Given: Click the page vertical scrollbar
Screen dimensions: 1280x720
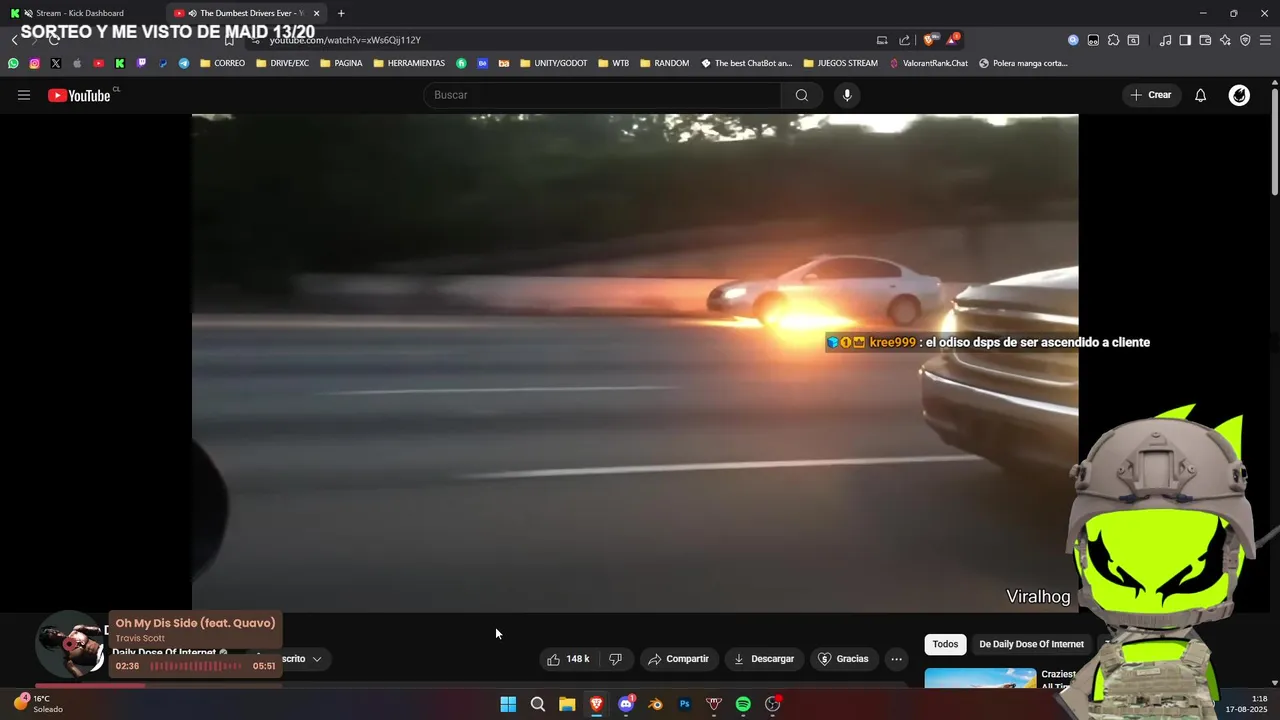Looking at the screenshot, I should (1275, 140).
